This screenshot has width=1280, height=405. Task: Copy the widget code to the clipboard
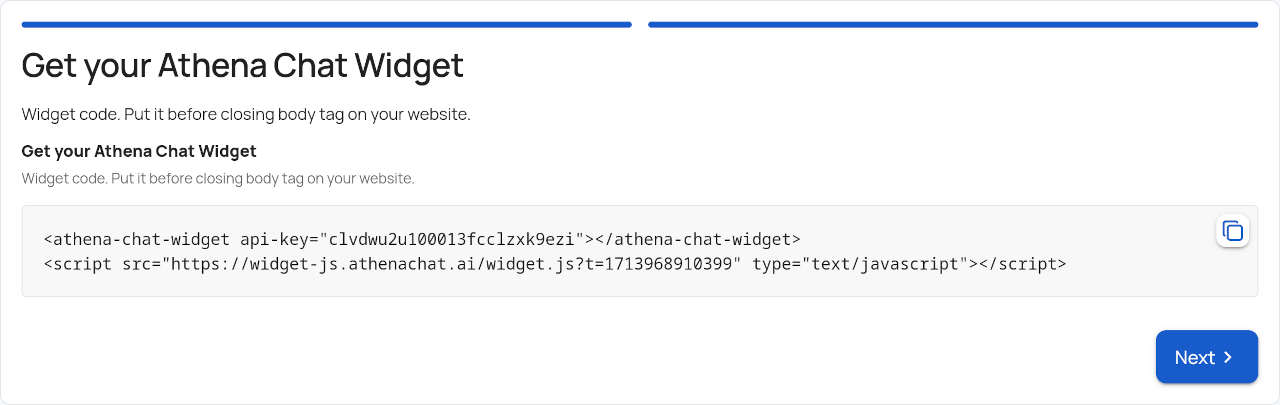point(1233,231)
